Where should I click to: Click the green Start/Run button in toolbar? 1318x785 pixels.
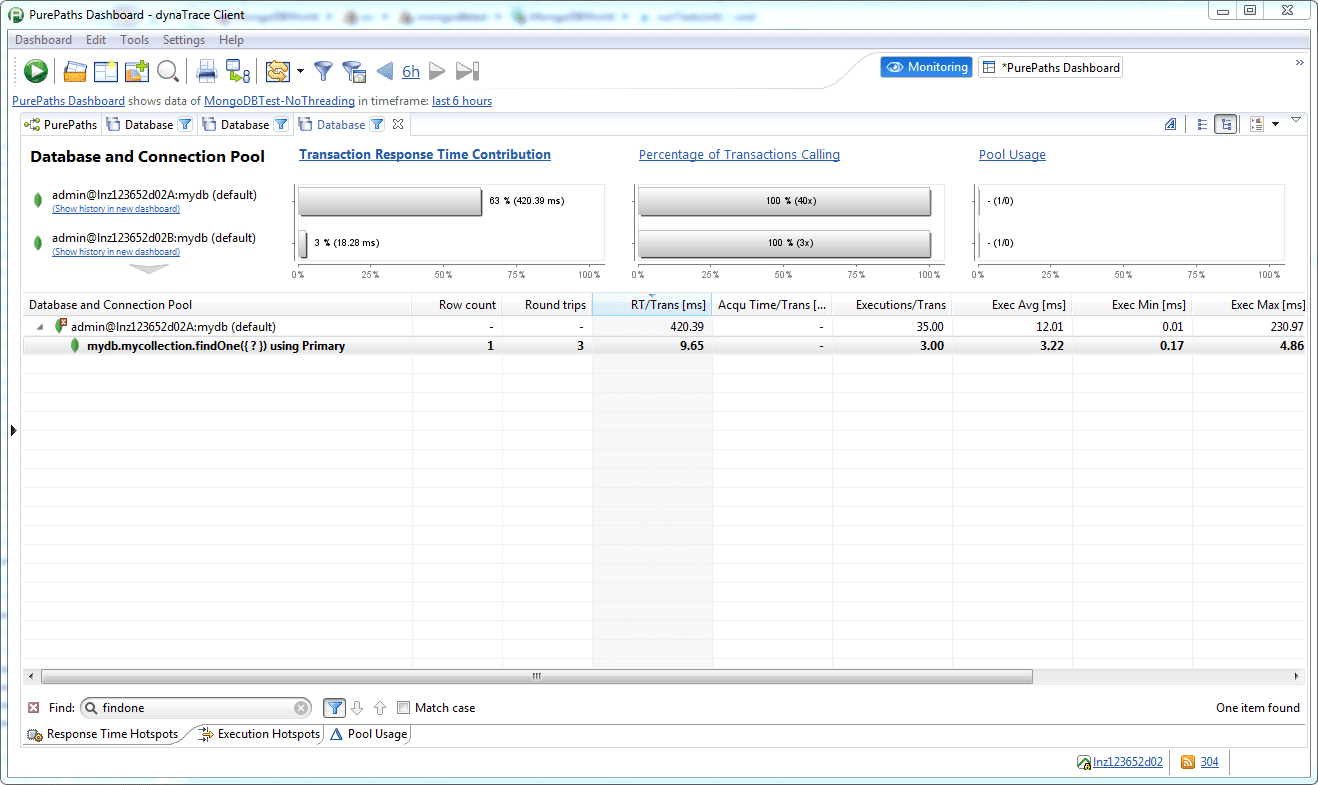(36, 71)
